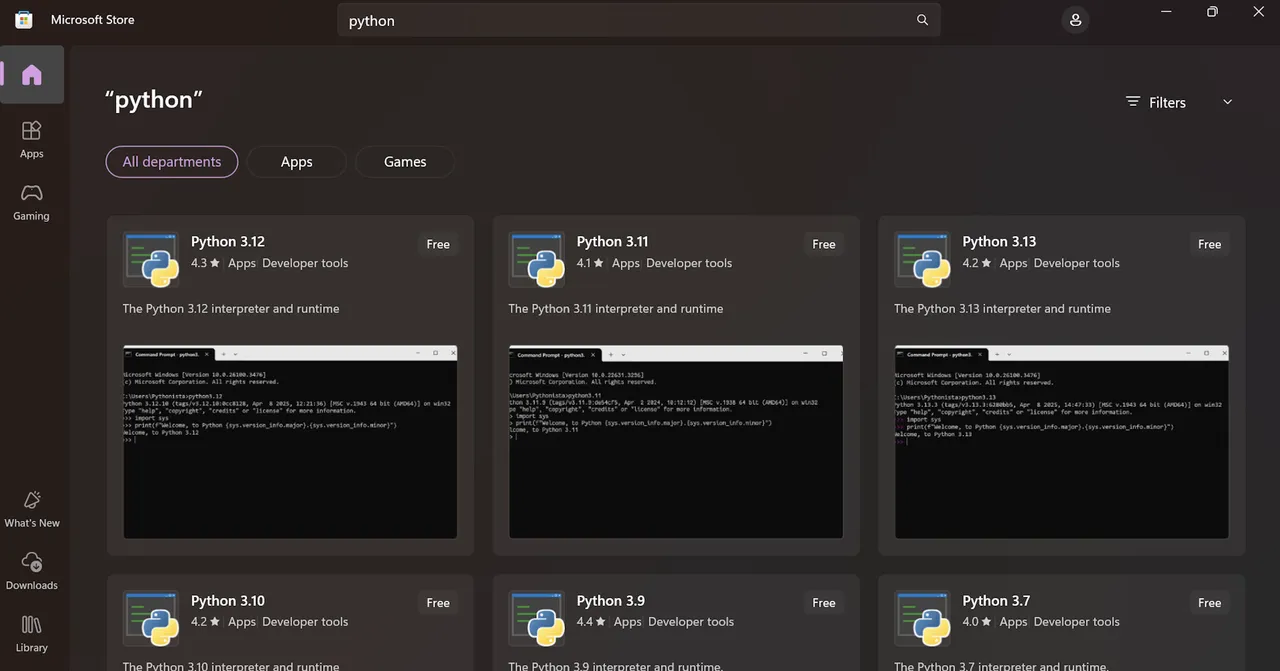
Task: Open the Downloads sidebar icon
Action: coord(32,571)
